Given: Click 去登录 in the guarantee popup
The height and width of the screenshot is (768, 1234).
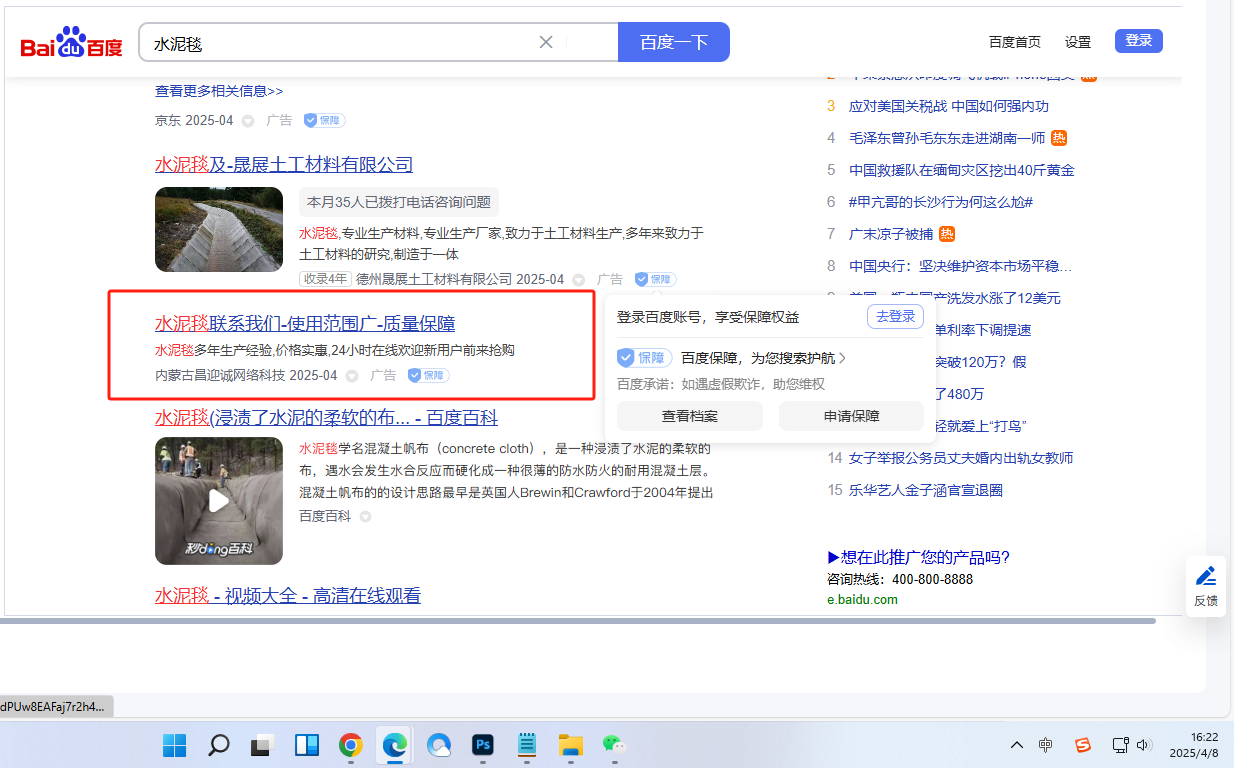Looking at the screenshot, I should click(894, 317).
